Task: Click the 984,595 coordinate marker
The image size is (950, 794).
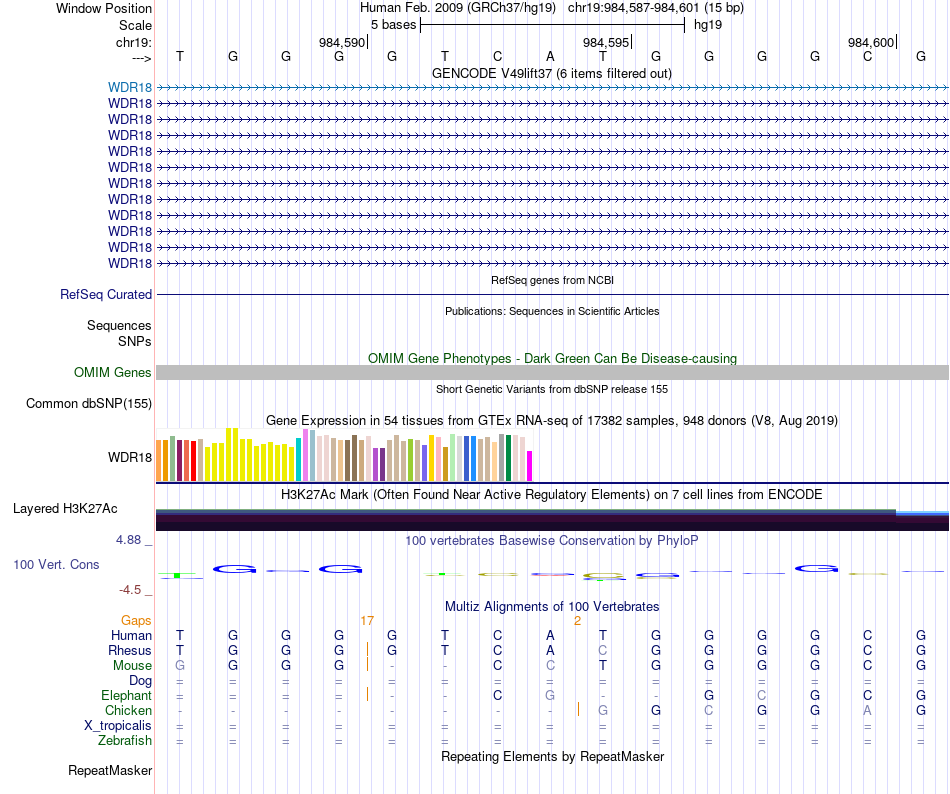Action: [x=607, y=42]
